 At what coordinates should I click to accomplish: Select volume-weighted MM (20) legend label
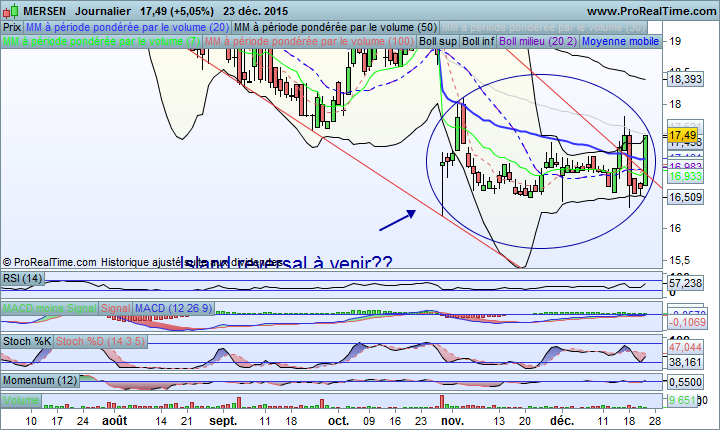tap(128, 27)
